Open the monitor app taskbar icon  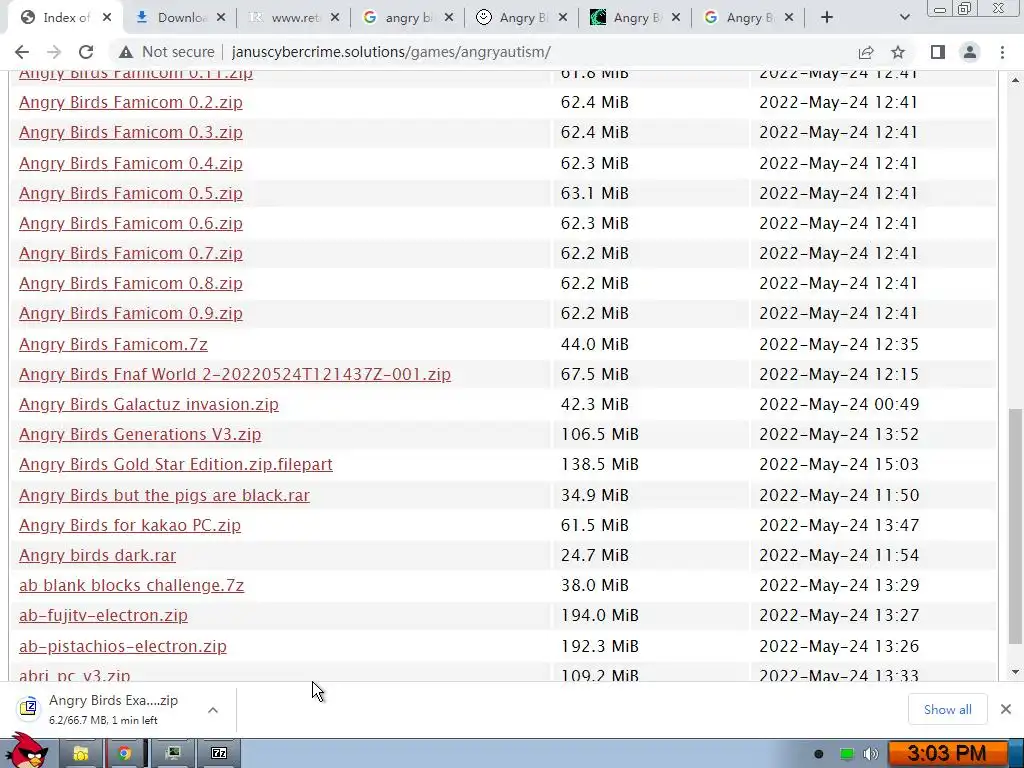pyautogui.click(x=173, y=754)
